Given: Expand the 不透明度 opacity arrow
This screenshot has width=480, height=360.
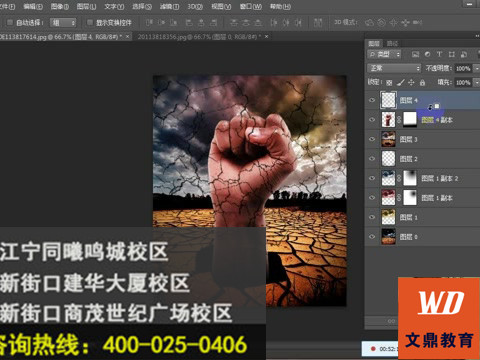Looking at the screenshot, I should point(477,68).
